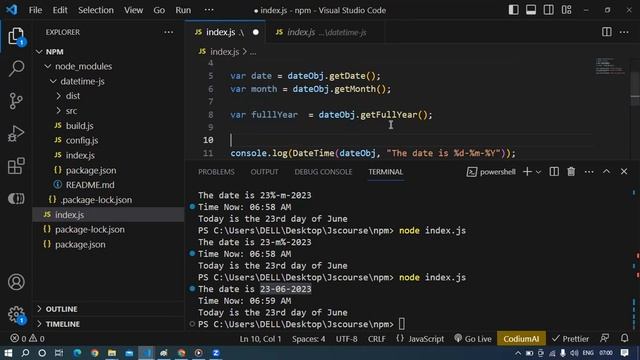Open terminal launch profile dropdown arrow
Screen dimensions: 640x360
(538, 172)
